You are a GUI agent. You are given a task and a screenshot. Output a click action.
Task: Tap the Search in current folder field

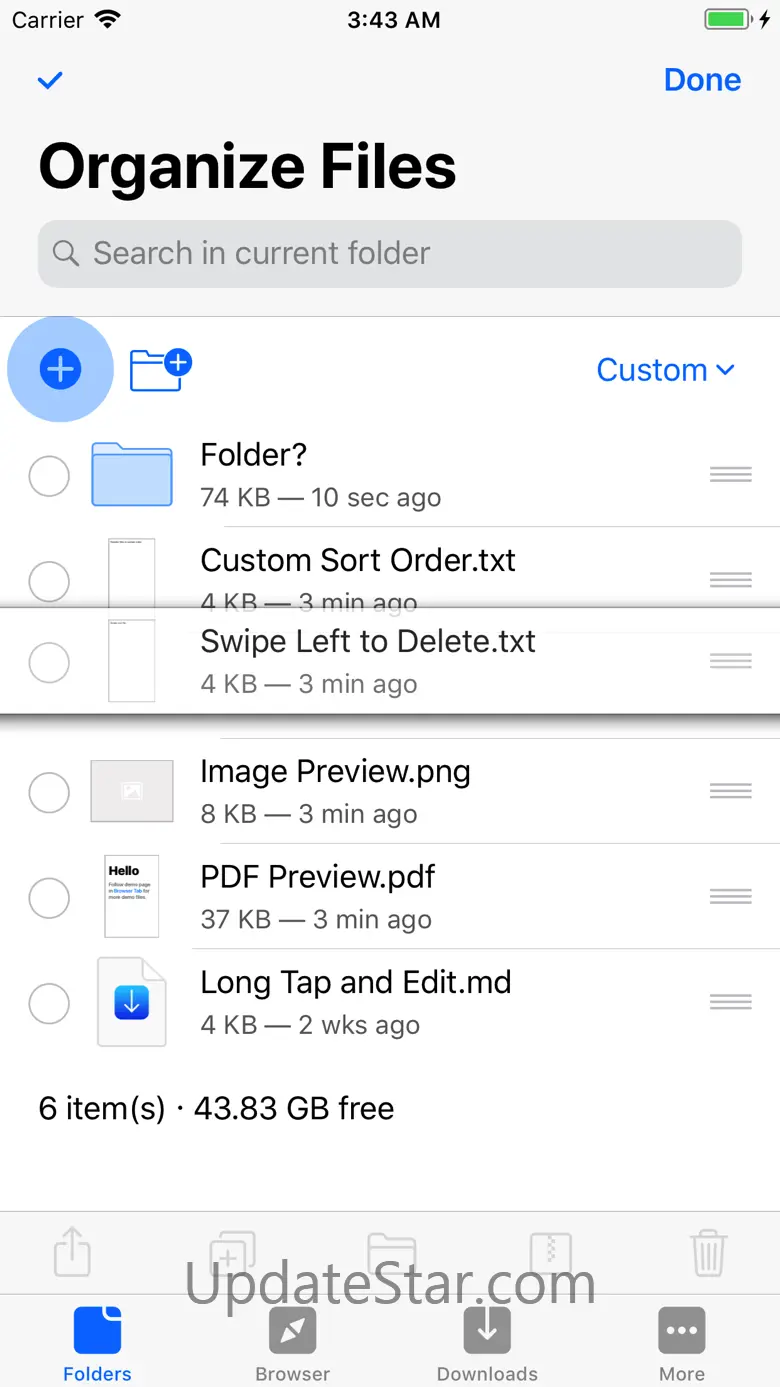390,254
